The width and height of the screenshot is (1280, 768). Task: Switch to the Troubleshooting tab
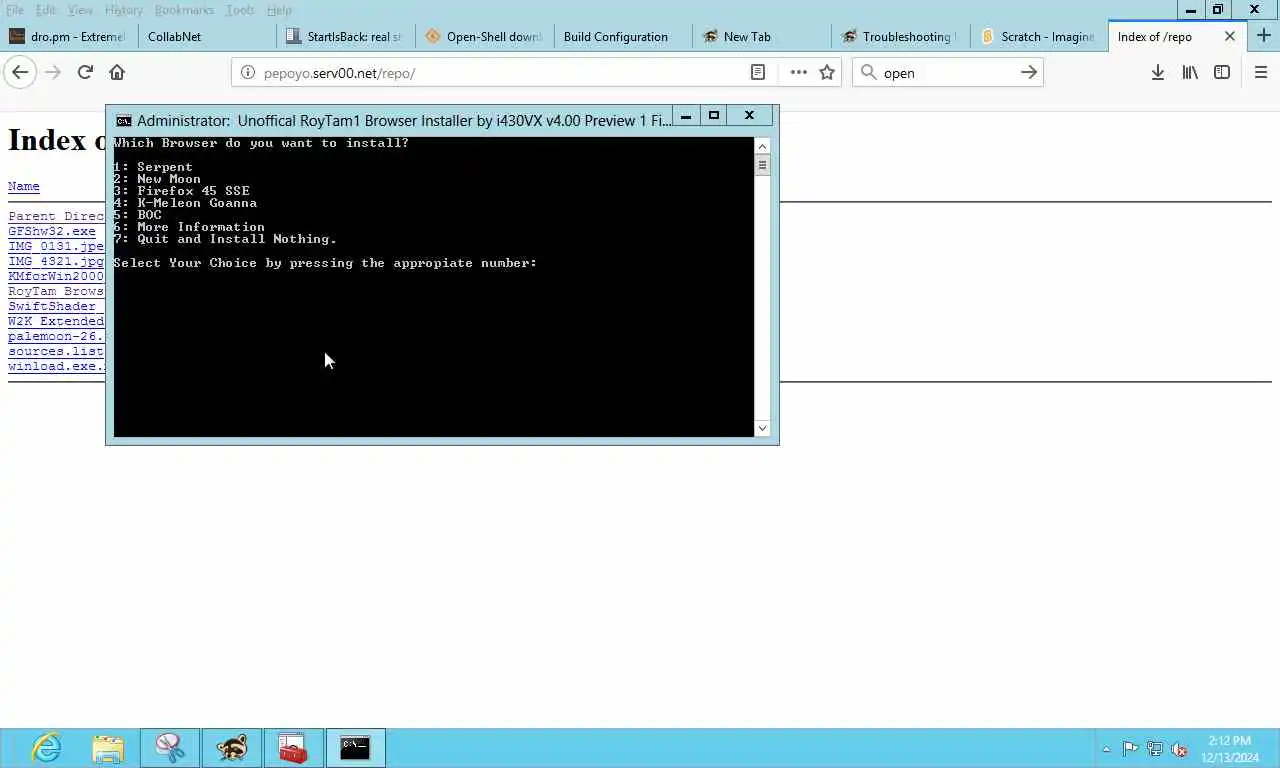point(900,36)
